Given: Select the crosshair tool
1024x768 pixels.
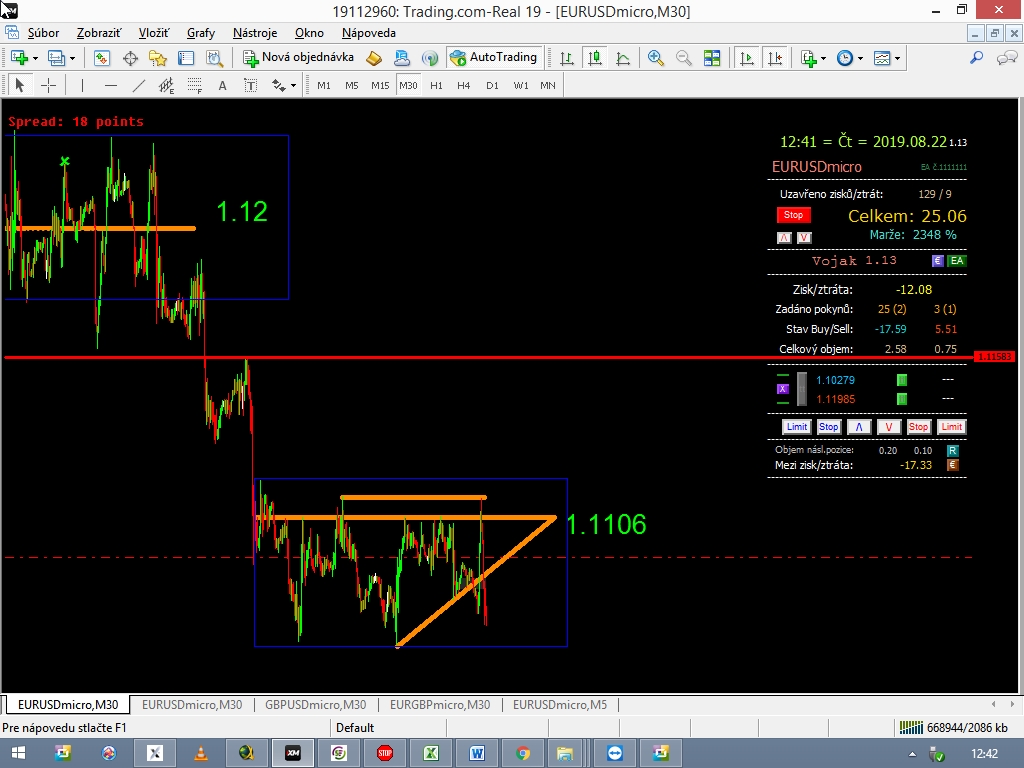Looking at the screenshot, I should tap(48, 85).
